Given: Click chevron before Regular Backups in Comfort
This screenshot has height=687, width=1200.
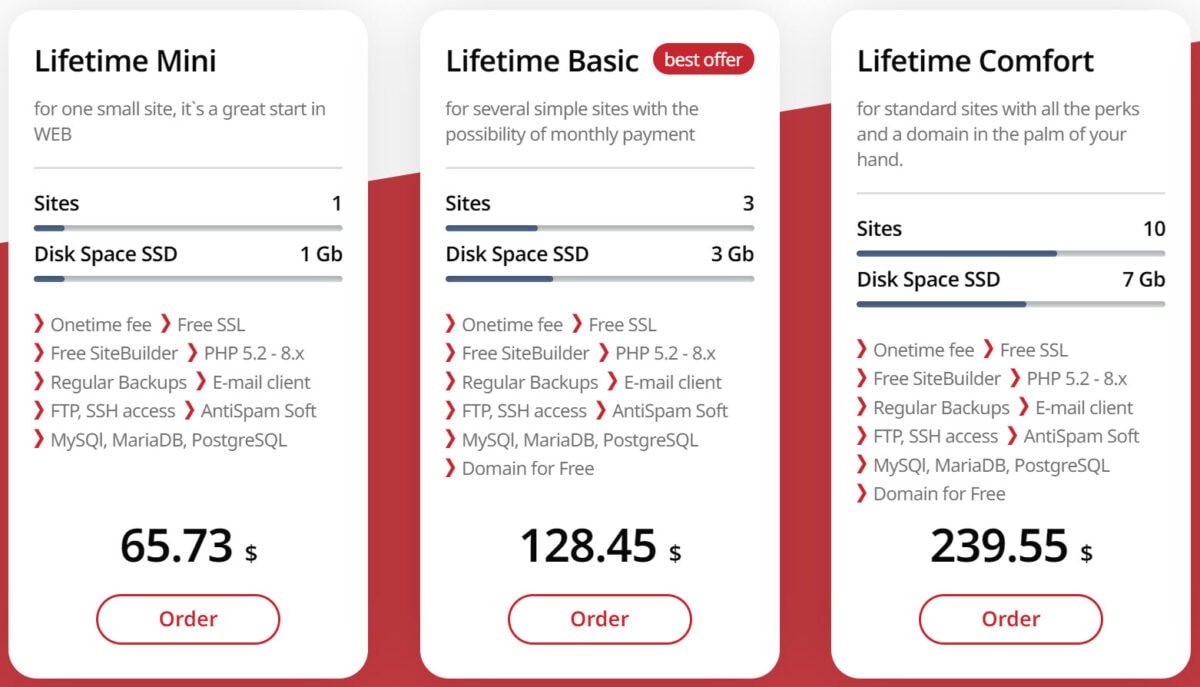Looking at the screenshot, I should point(862,407).
